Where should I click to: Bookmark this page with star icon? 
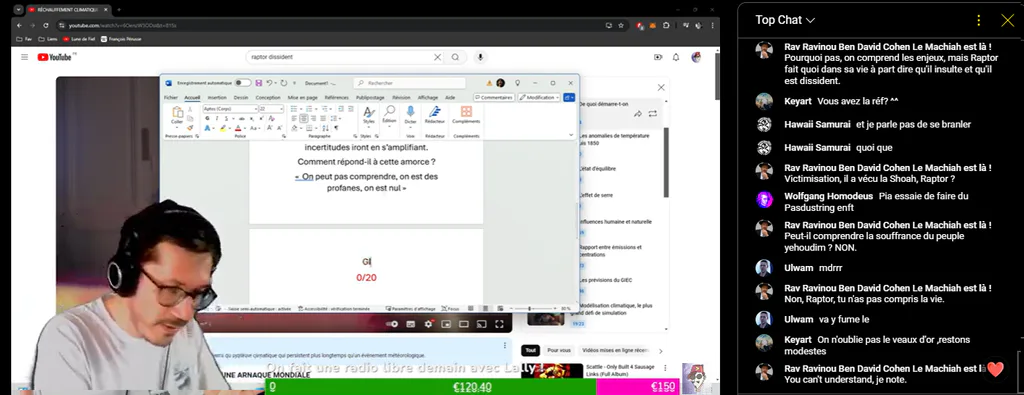[621, 25]
